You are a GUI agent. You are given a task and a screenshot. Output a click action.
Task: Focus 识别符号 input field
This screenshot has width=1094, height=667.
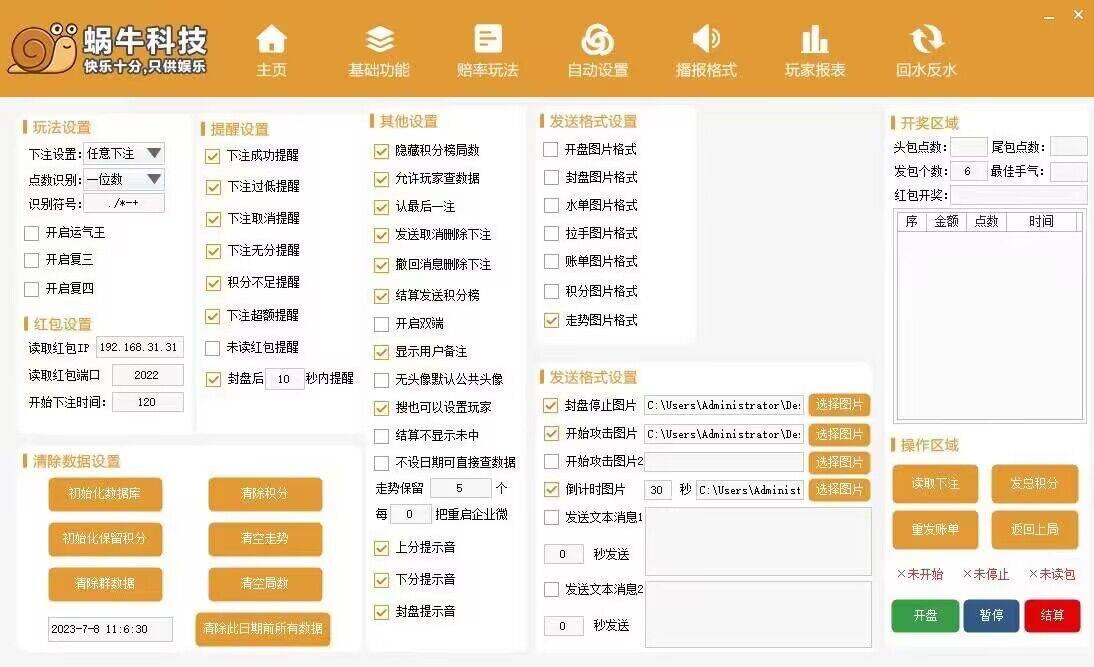[124, 203]
